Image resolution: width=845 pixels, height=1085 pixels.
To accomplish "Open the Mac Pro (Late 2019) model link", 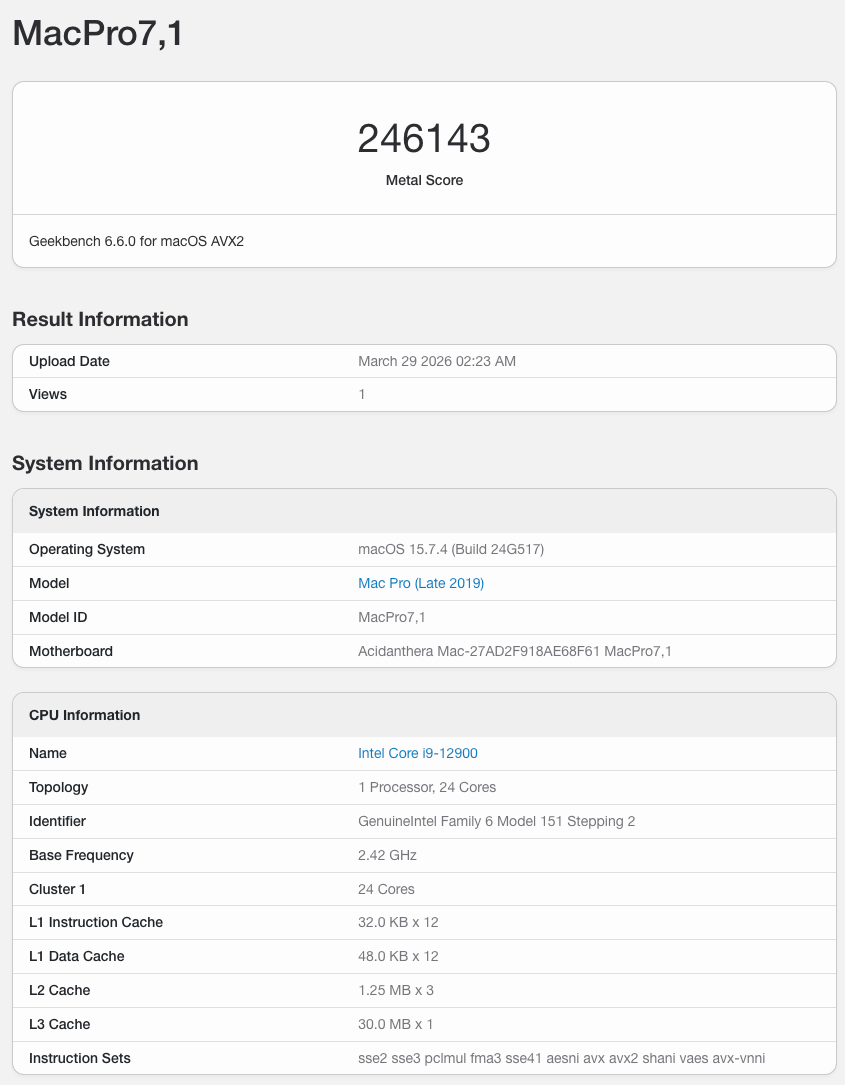I will 420,583.
